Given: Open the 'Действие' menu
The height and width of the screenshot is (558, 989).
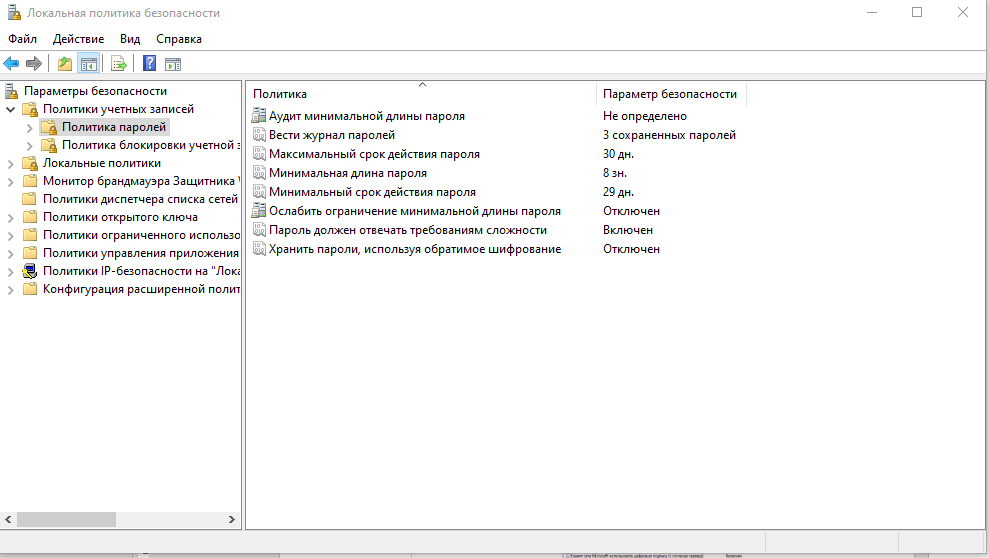Looking at the screenshot, I should click(78, 39).
